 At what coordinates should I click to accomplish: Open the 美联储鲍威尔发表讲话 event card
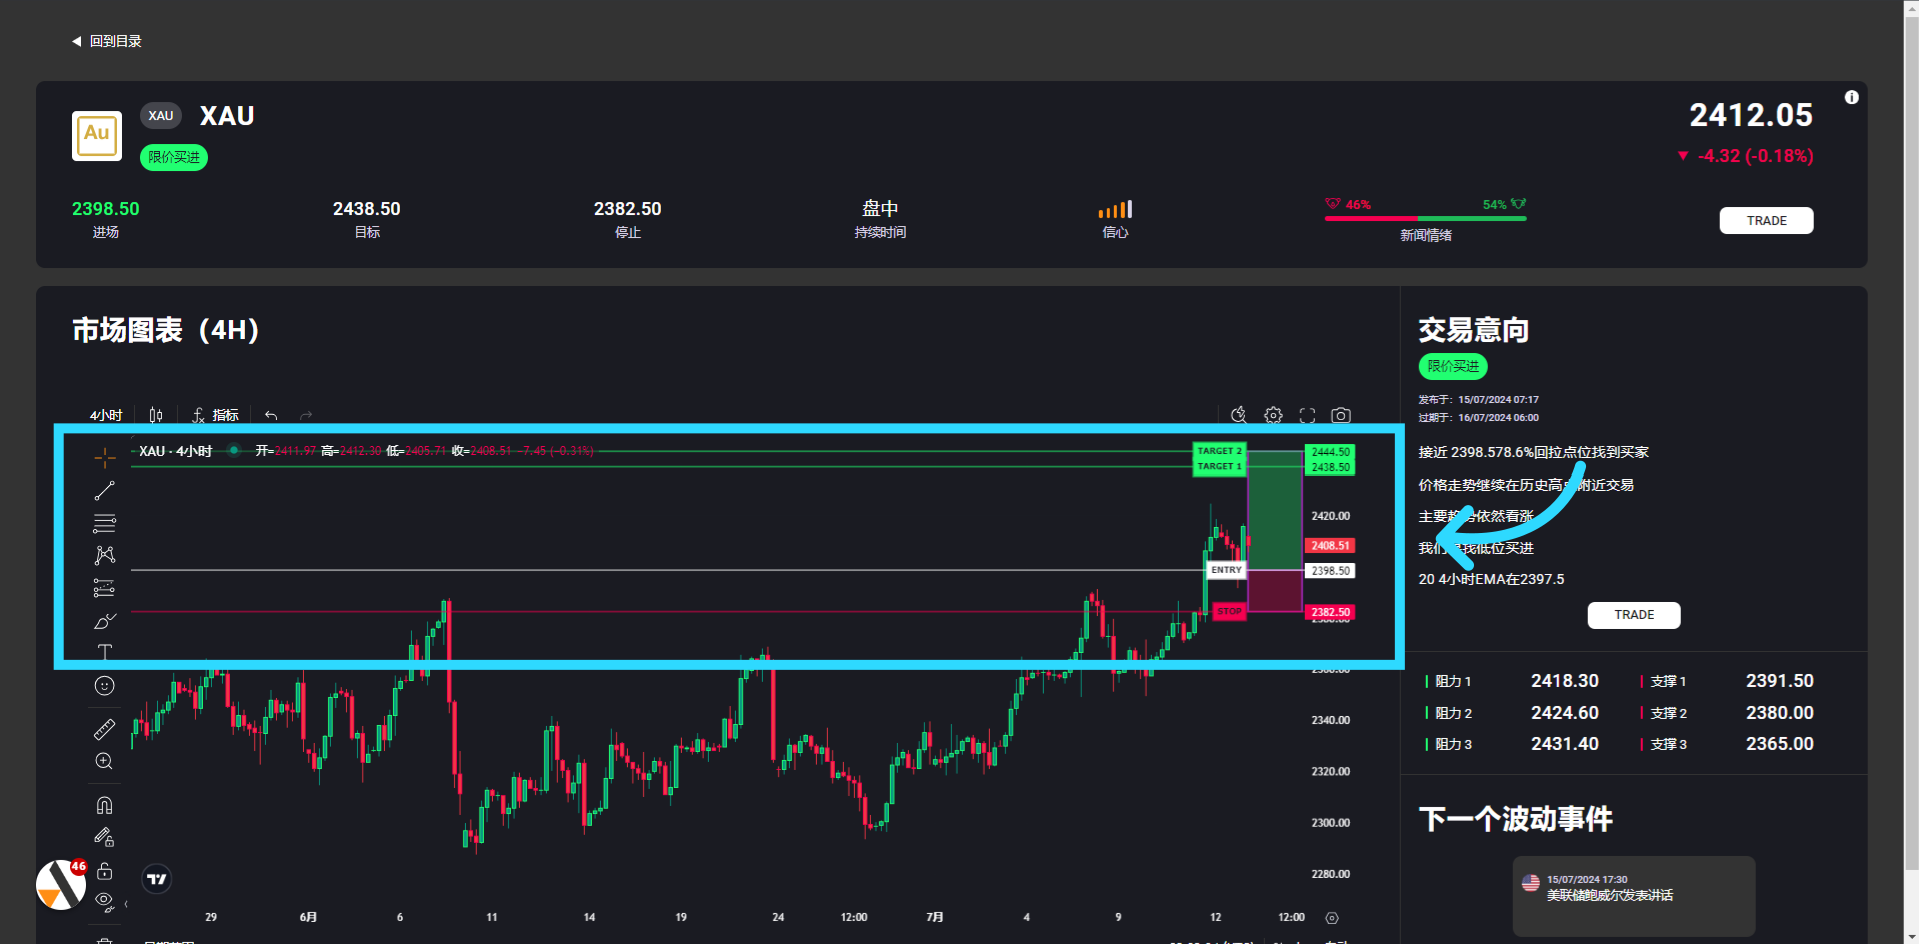coord(1633,895)
